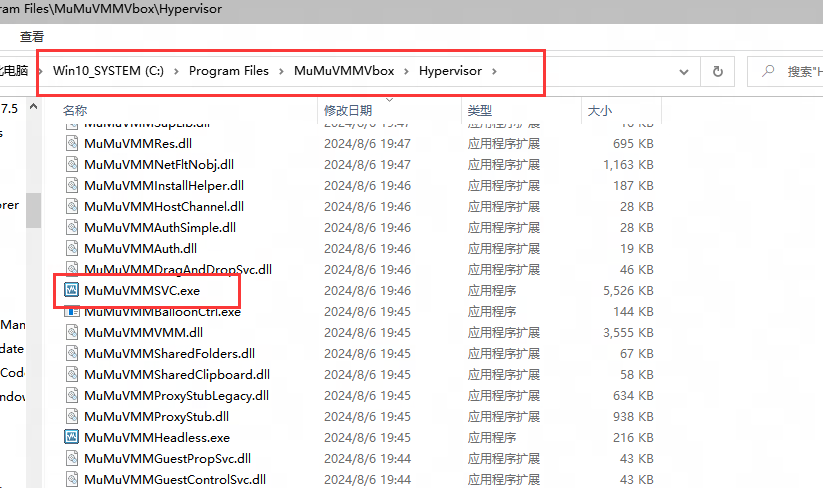
Task: Sort files by 大小 column
Action: [600, 111]
